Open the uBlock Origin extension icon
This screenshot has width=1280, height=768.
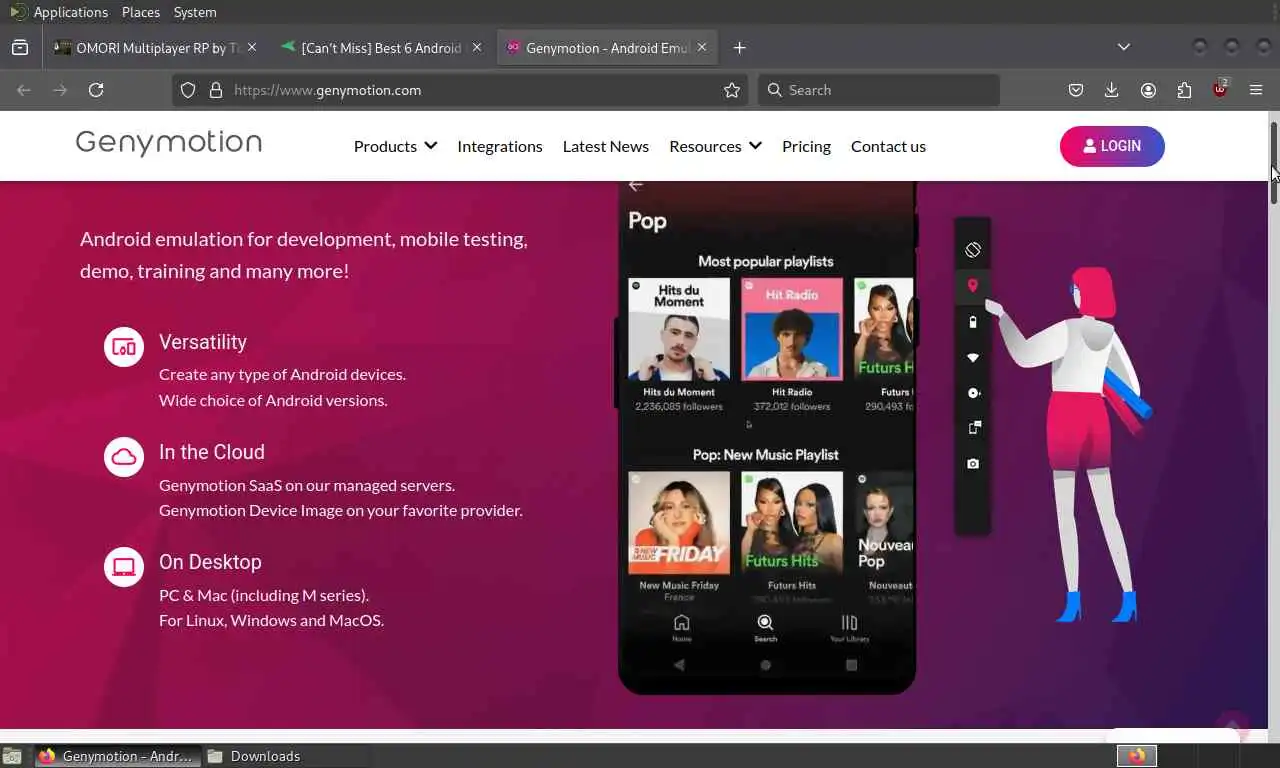click(x=1220, y=89)
